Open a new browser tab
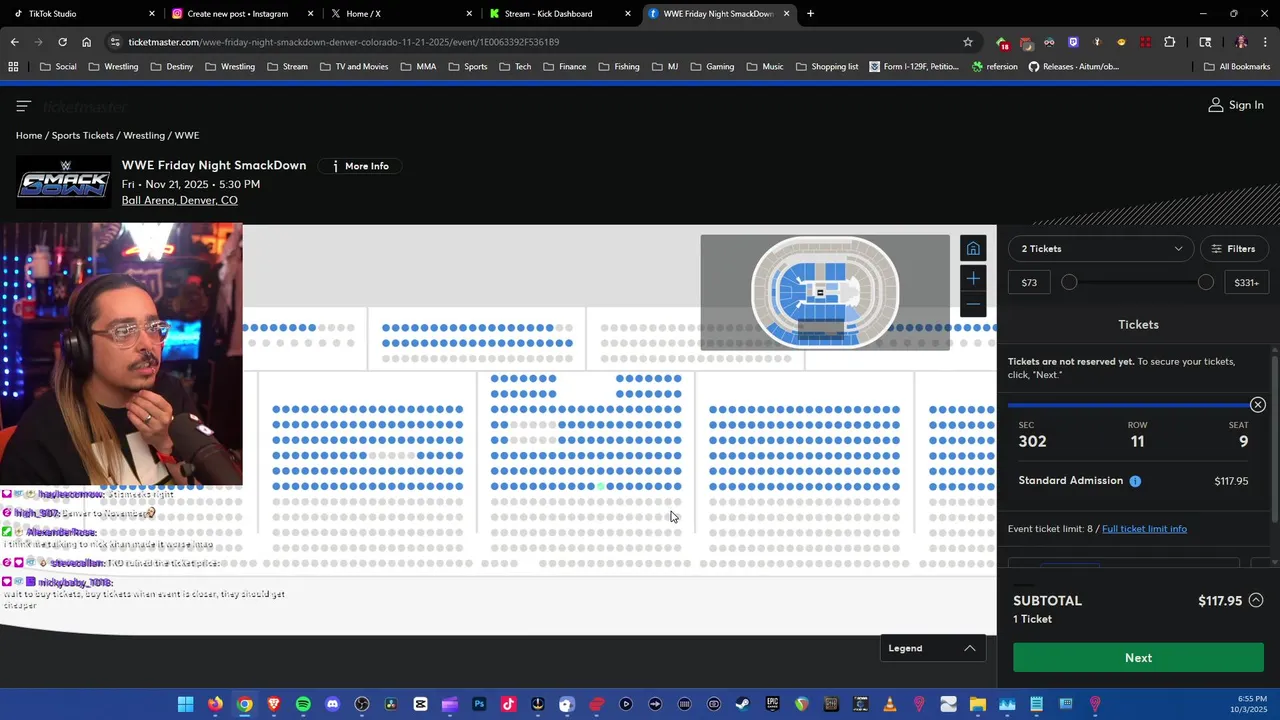Screen dimensions: 1280x720 coord(810,14)
